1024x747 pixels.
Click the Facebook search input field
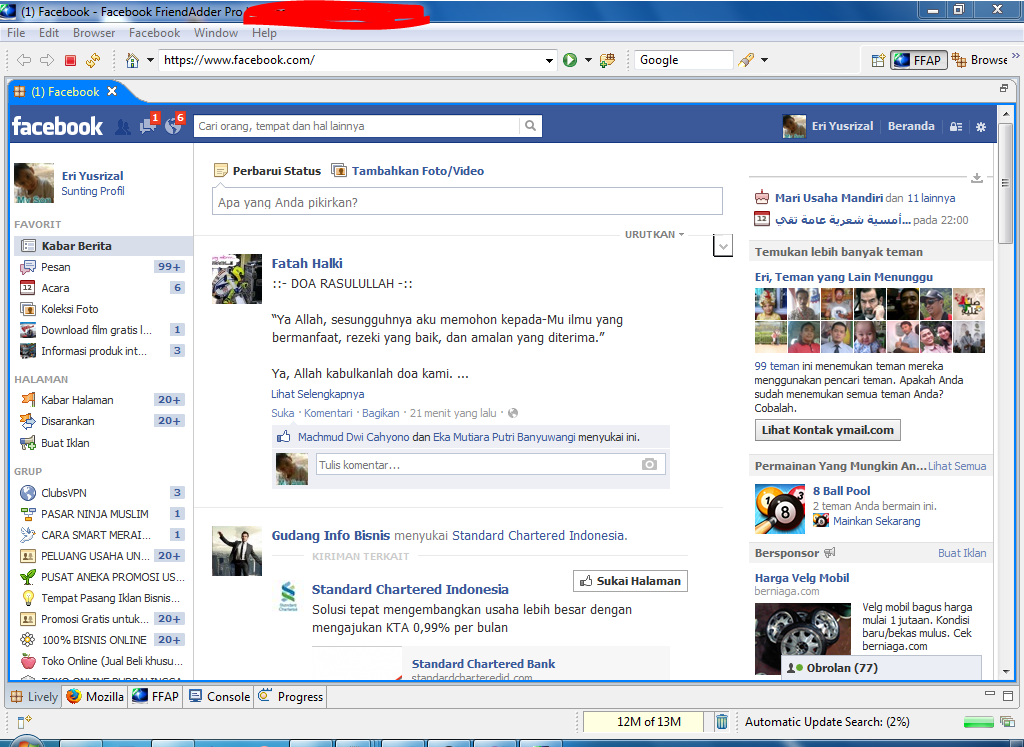coord(356,126)
